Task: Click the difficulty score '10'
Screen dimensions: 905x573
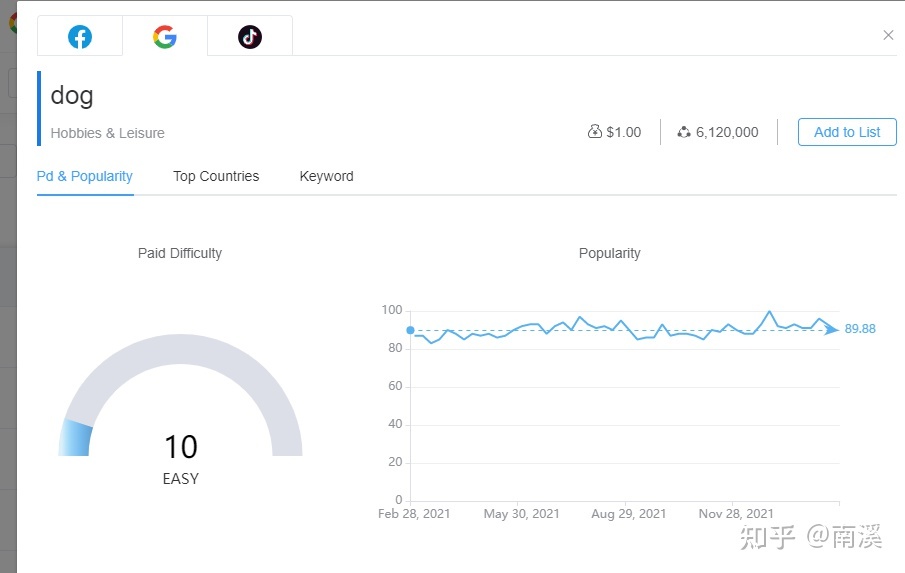Action: (x=181, y=447)
